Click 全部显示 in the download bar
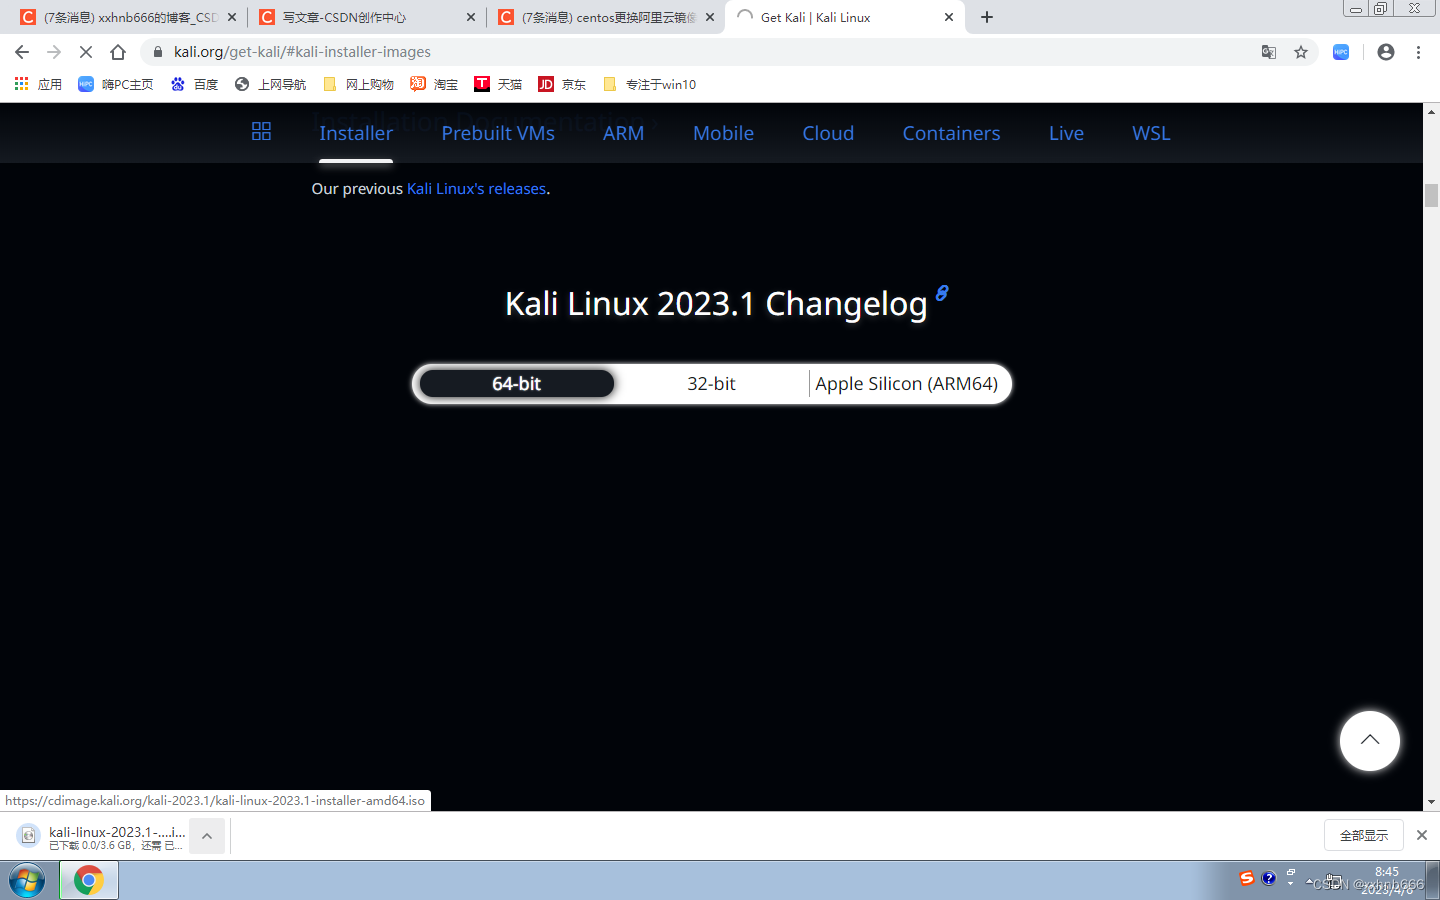 click(1363, 834)
